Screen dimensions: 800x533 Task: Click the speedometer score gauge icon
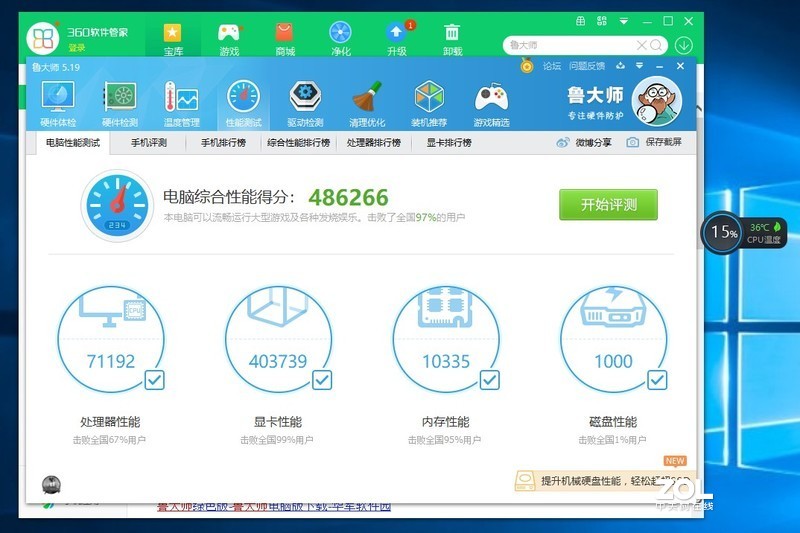click(x=117, y=206)
